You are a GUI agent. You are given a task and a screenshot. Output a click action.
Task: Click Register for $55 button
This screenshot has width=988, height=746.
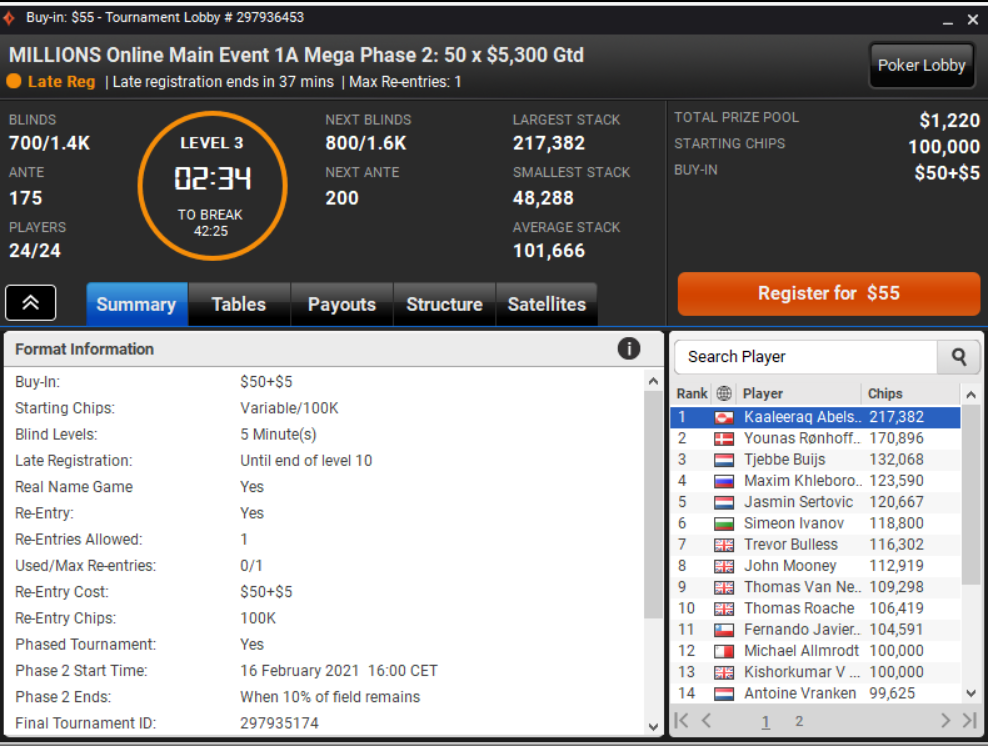point(829,294)
